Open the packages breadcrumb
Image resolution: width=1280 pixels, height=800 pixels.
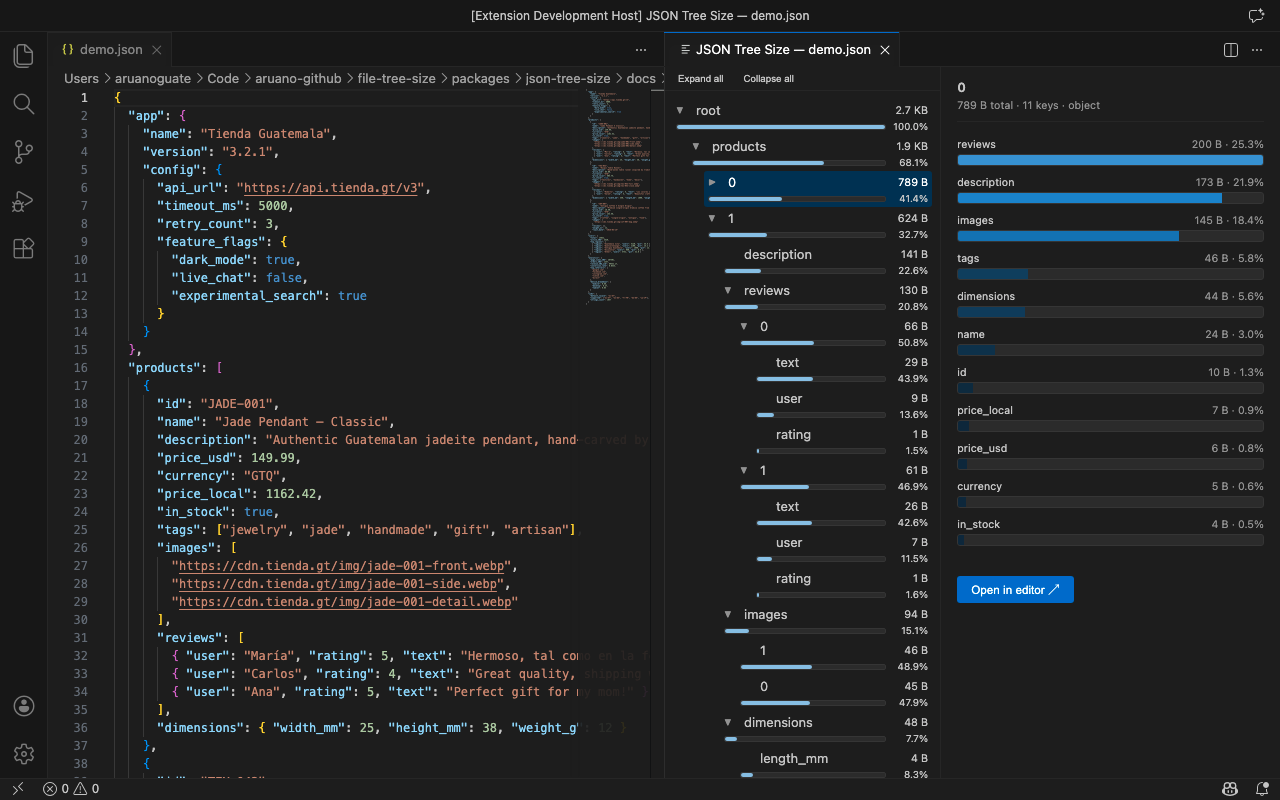click(x=481, y=78)
